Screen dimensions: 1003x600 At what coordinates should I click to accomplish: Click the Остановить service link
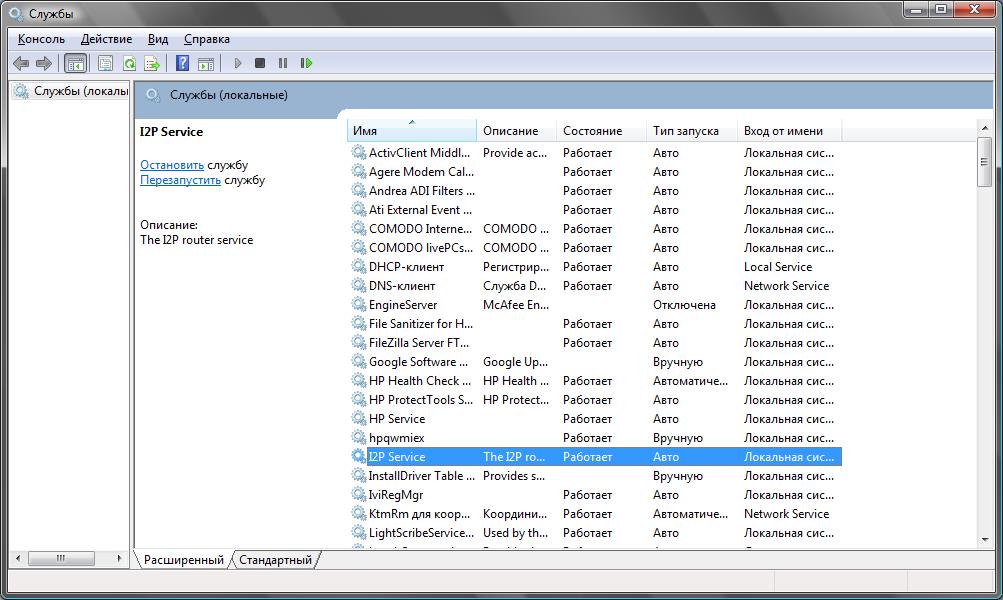(x=172, y=165)
